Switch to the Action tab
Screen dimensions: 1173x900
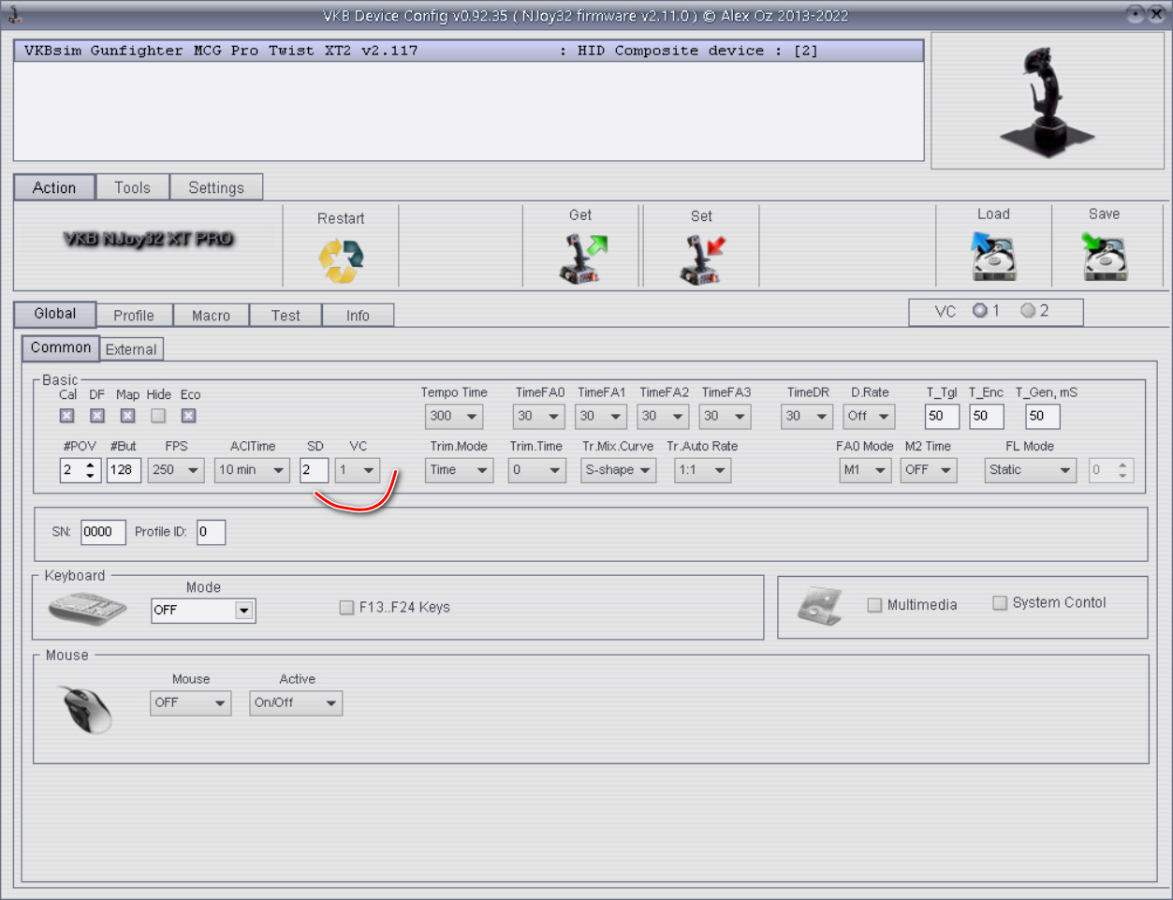54,188
